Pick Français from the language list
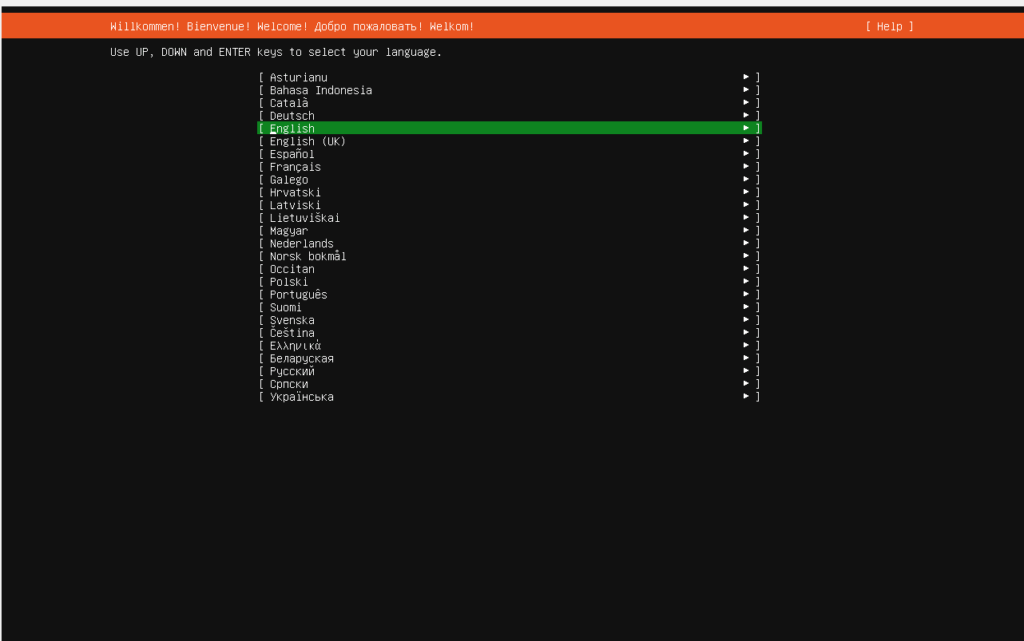This screenshot has height=641, width=1024. (x=295, y=167)
